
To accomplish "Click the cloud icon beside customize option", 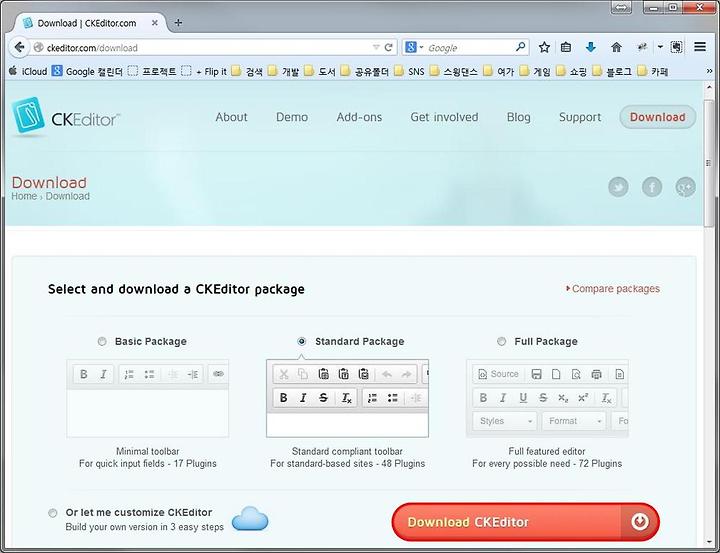I will (250, 519).
